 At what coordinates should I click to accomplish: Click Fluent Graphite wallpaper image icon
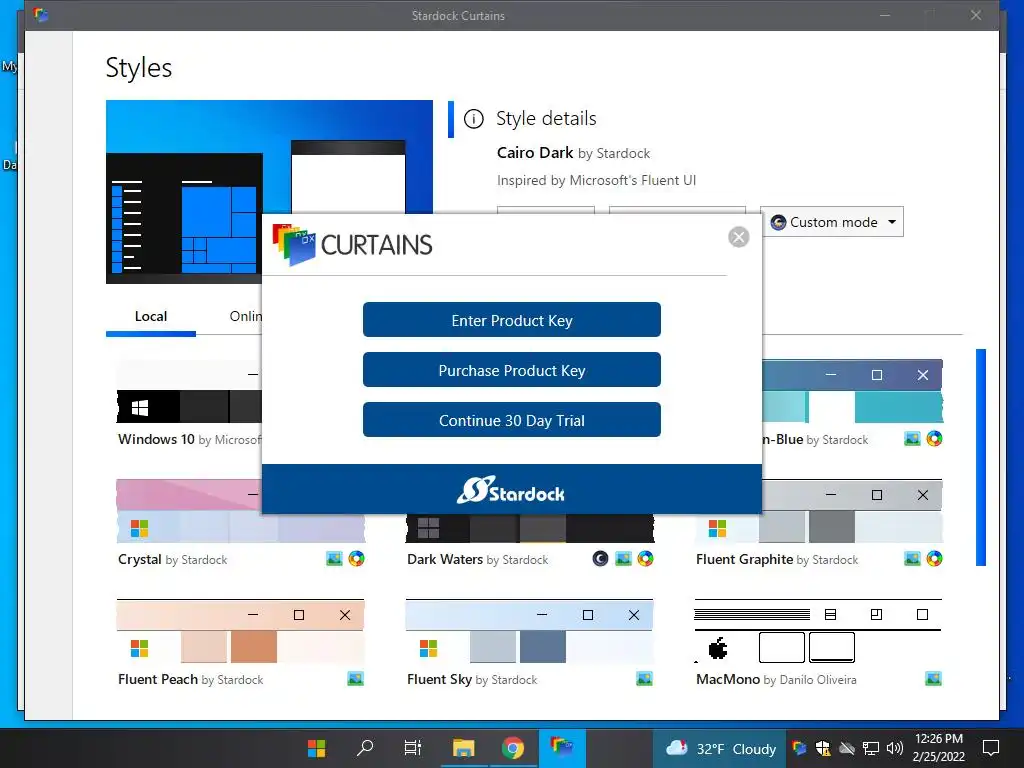[912, 559]
